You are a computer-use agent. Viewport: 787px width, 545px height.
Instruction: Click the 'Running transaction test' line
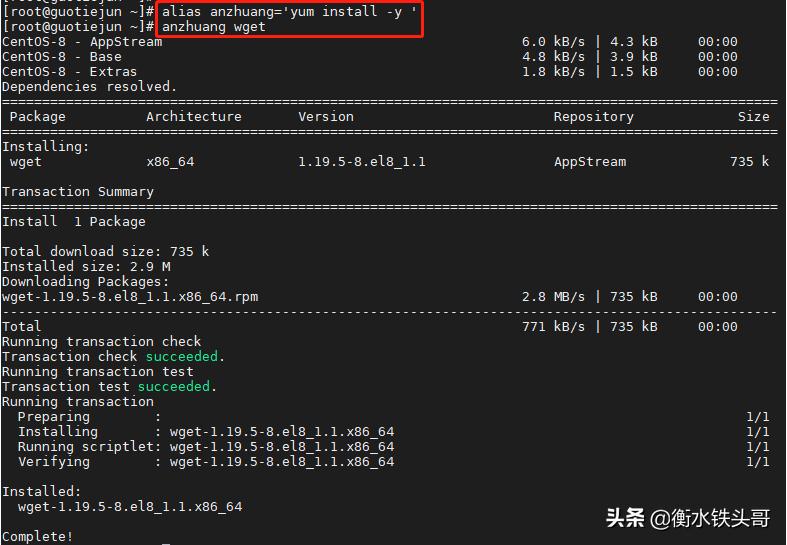pyautogui.click(x=98, y=372)
